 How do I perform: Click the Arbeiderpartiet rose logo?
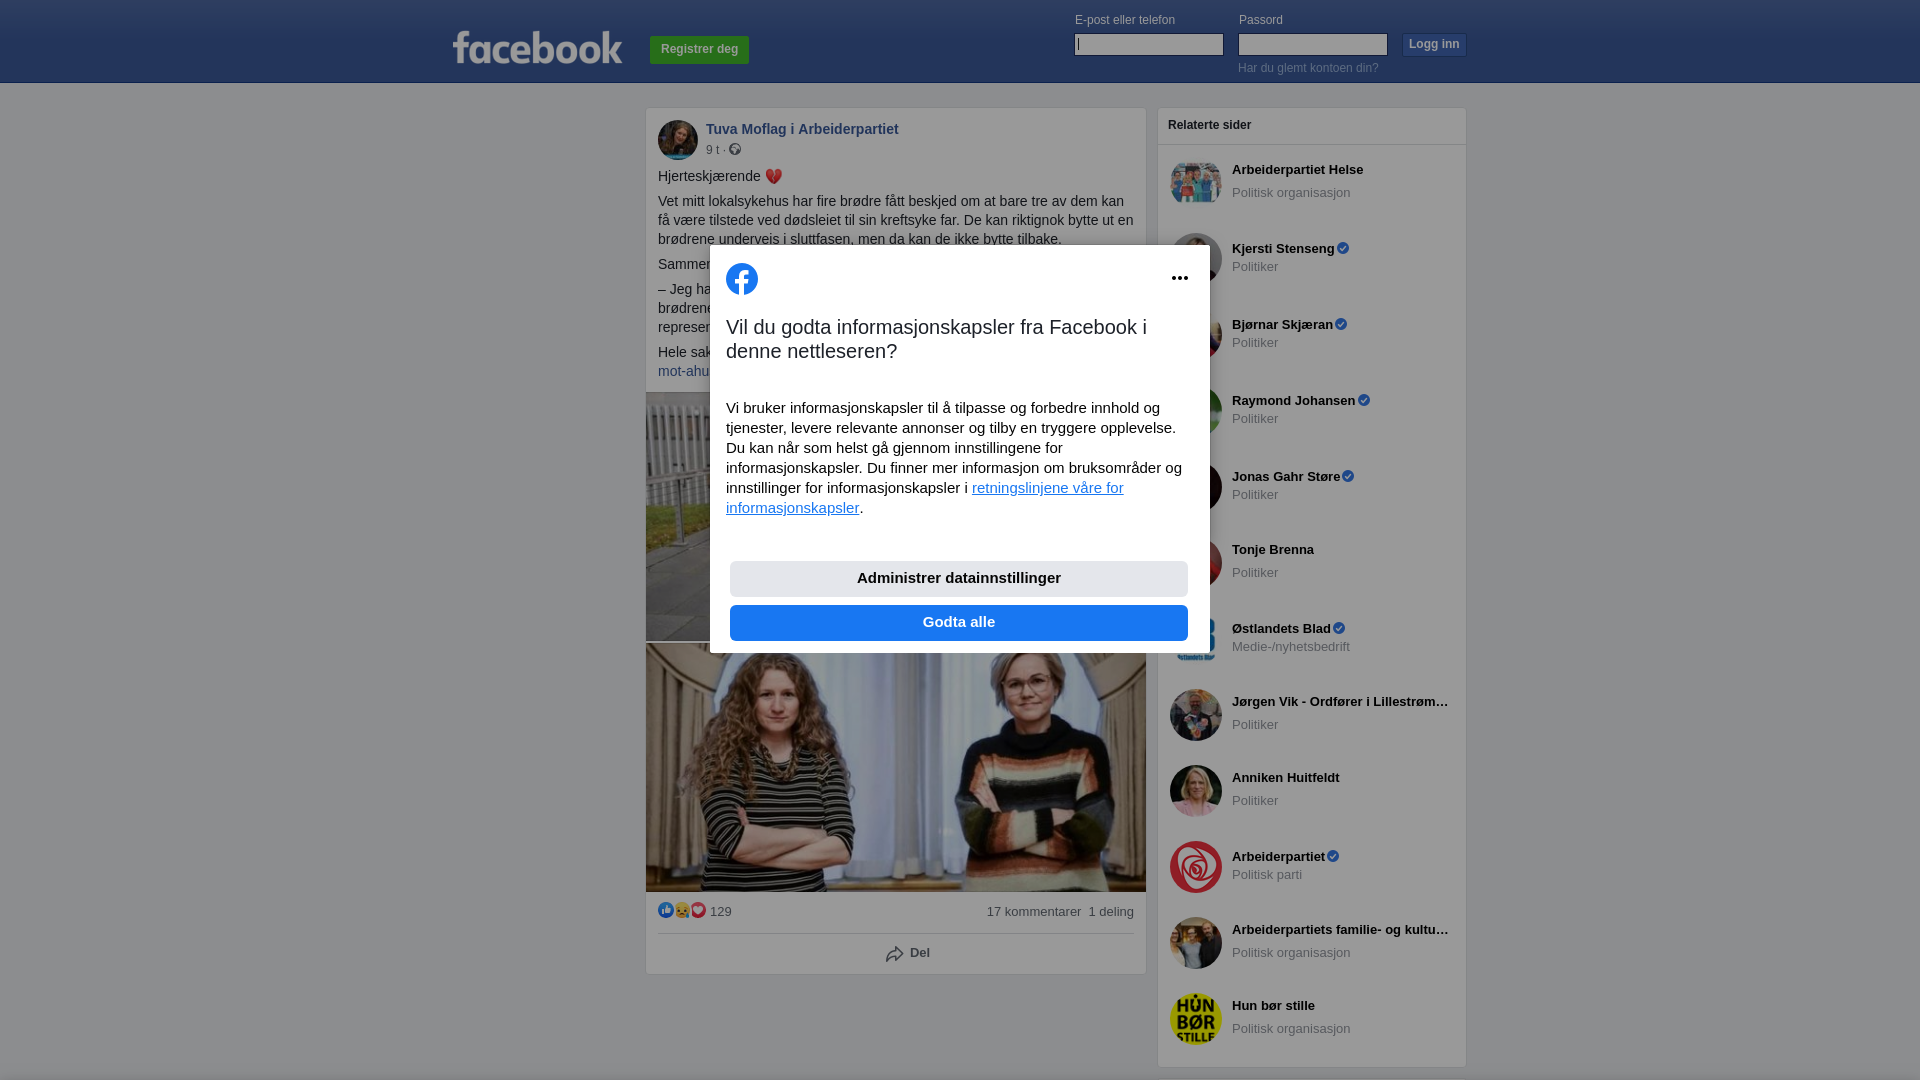point(1196,867)
